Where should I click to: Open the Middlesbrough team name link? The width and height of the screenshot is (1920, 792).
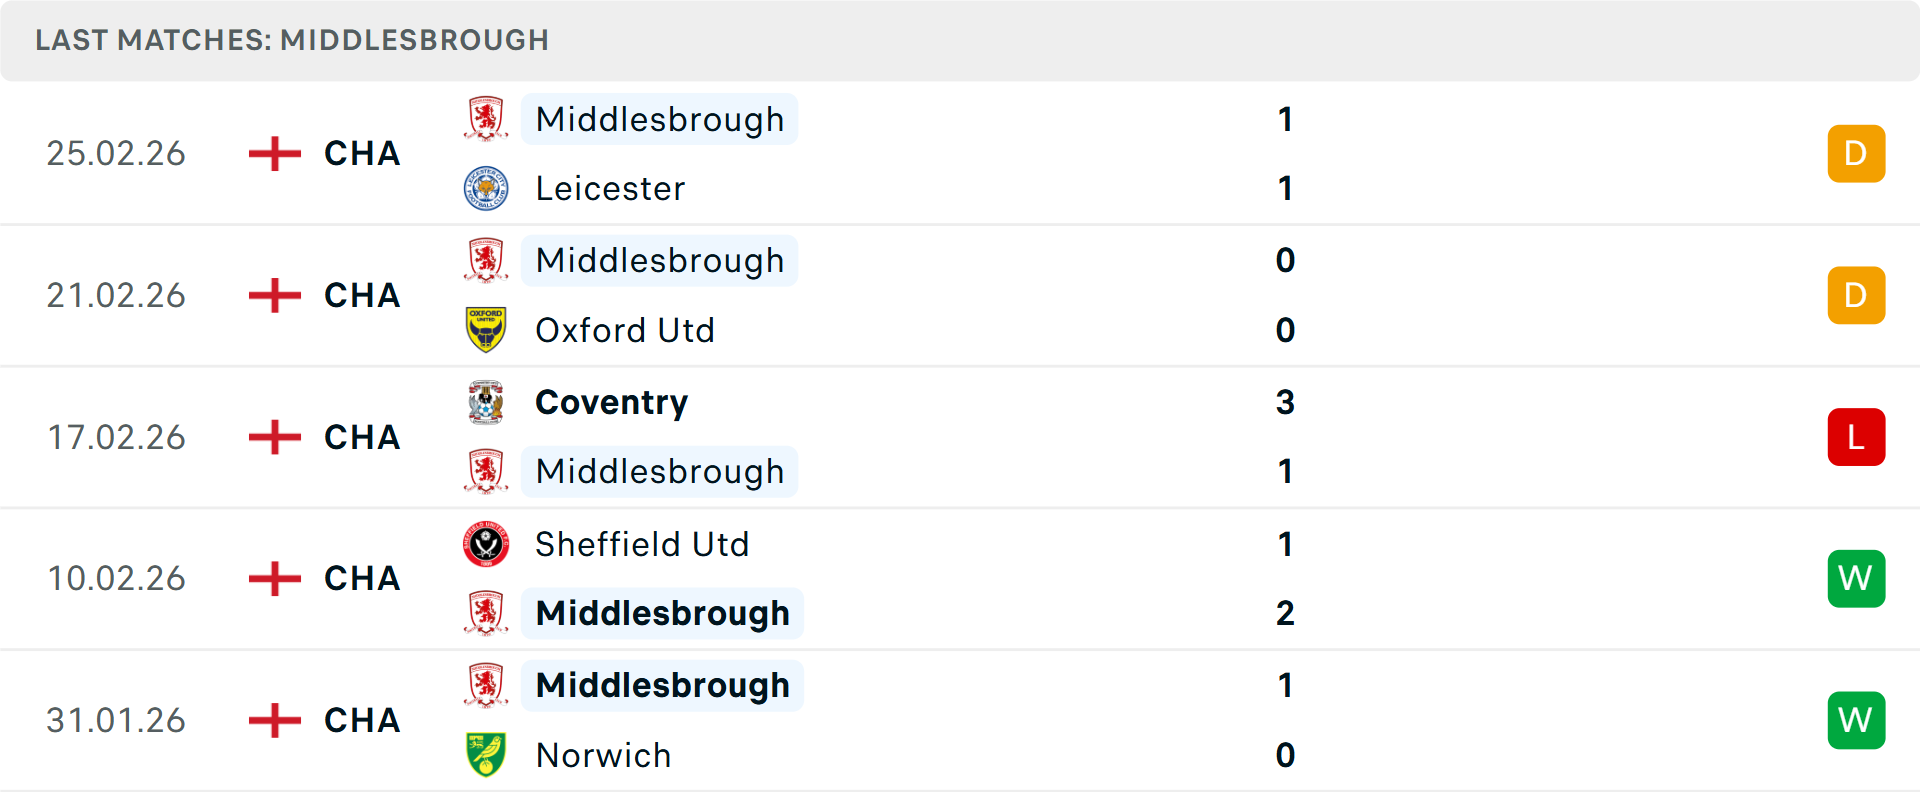pos(659,119)
